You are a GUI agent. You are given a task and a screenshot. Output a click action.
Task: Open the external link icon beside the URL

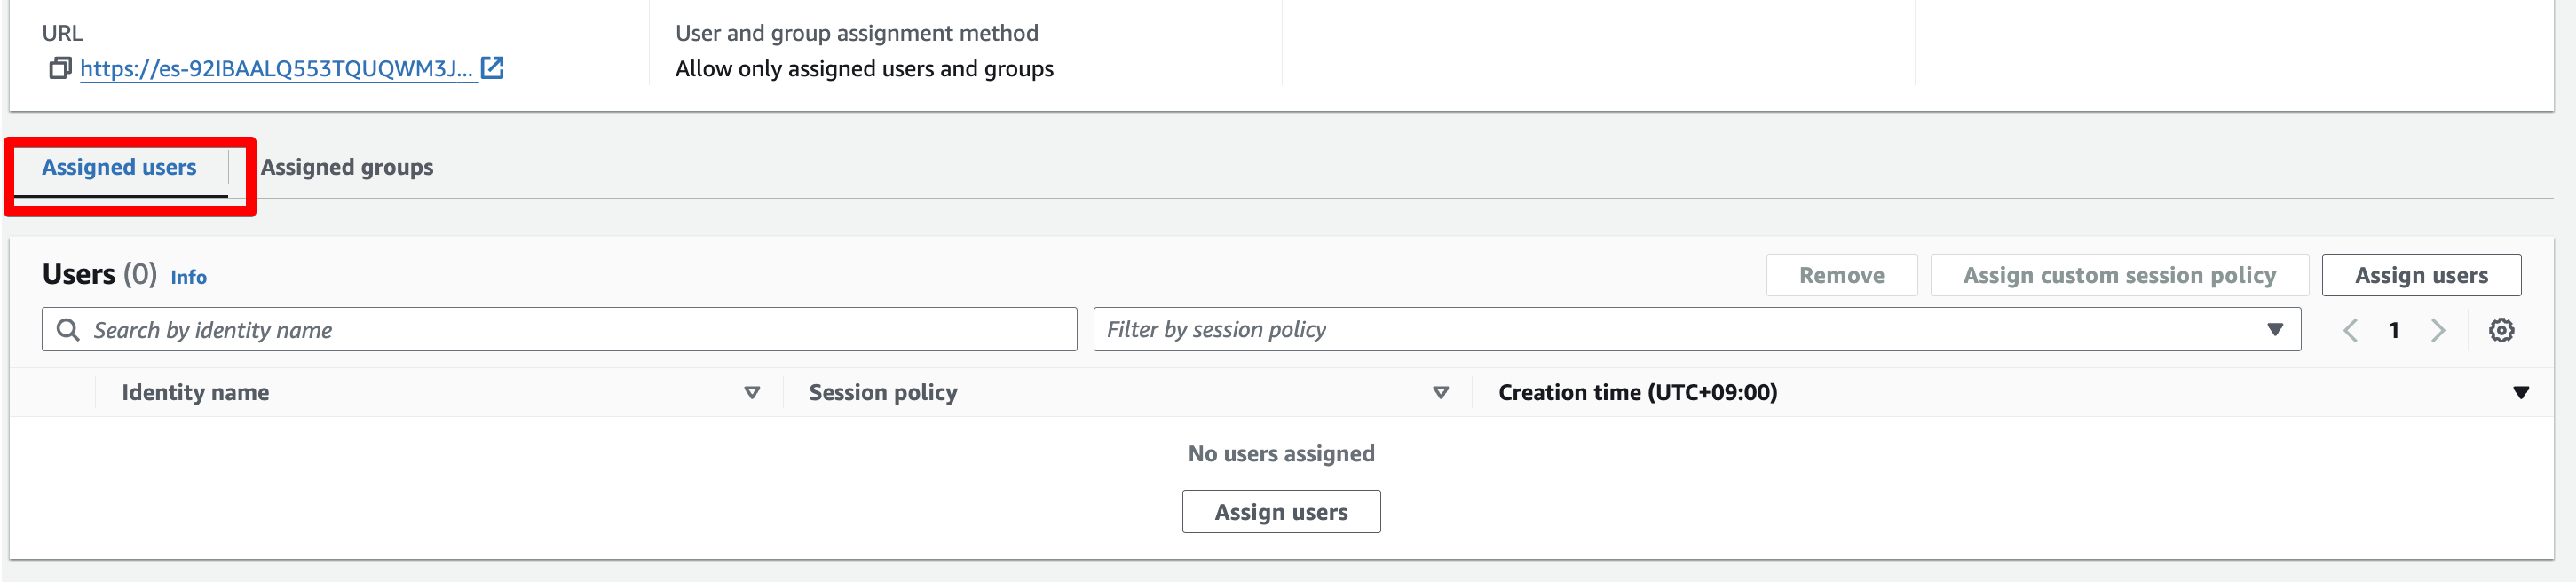[492, 68]
